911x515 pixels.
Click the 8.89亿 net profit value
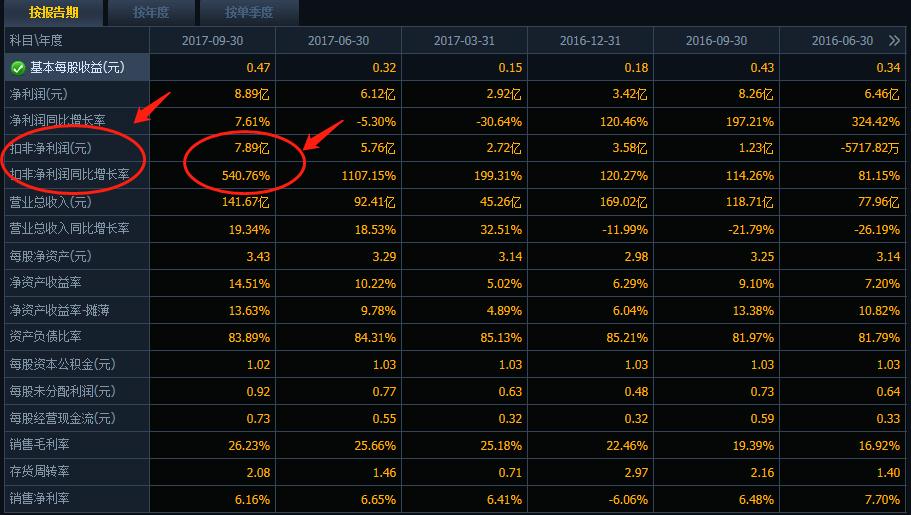tap(252, 94)
